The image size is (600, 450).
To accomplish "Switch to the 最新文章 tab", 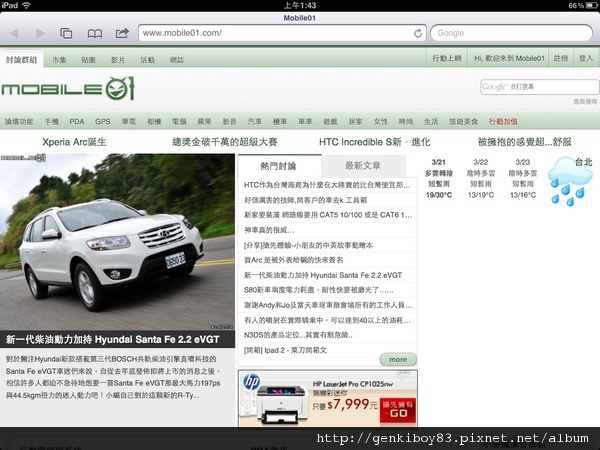I will [363, 166].
